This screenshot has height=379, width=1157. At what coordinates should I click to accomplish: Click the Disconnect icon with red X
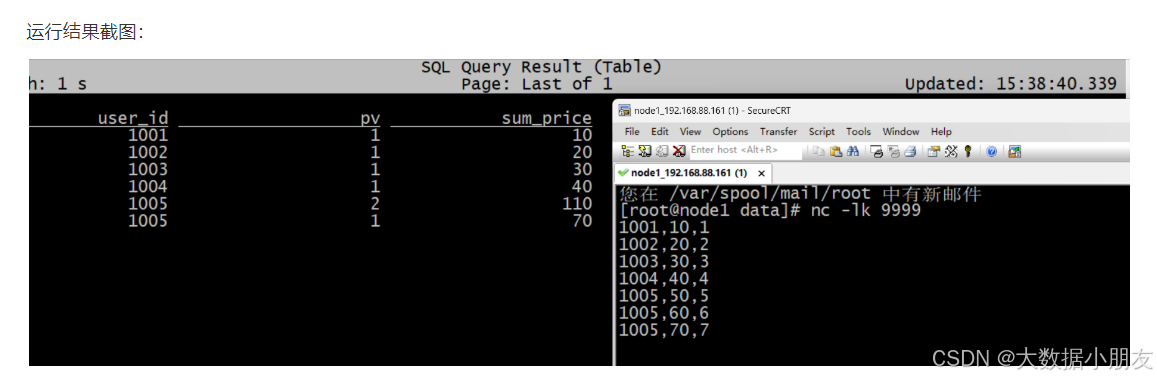tap(679, 151)
